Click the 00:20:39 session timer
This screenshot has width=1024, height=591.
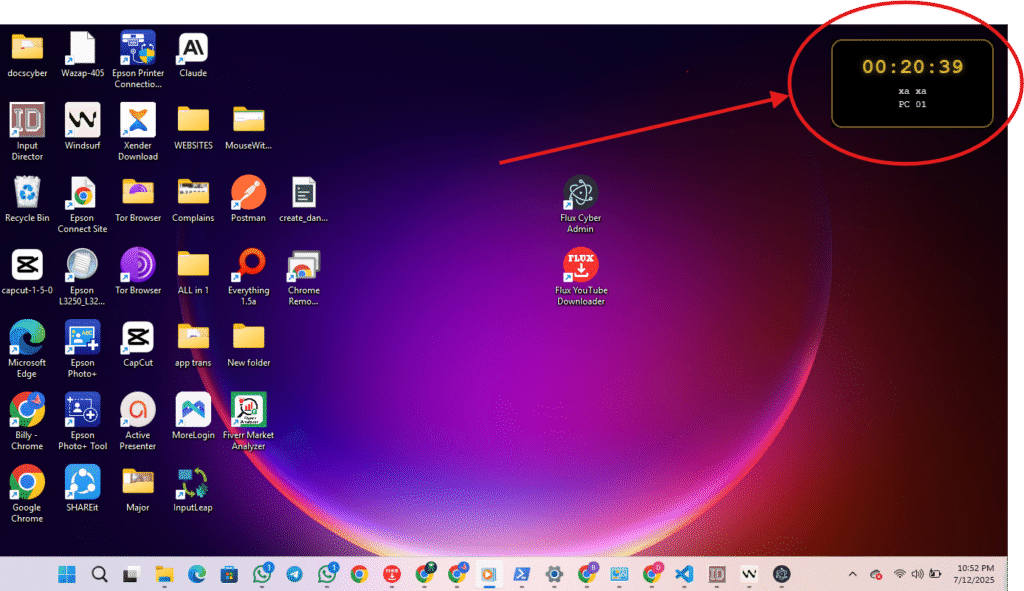click(x=912, y=67)
